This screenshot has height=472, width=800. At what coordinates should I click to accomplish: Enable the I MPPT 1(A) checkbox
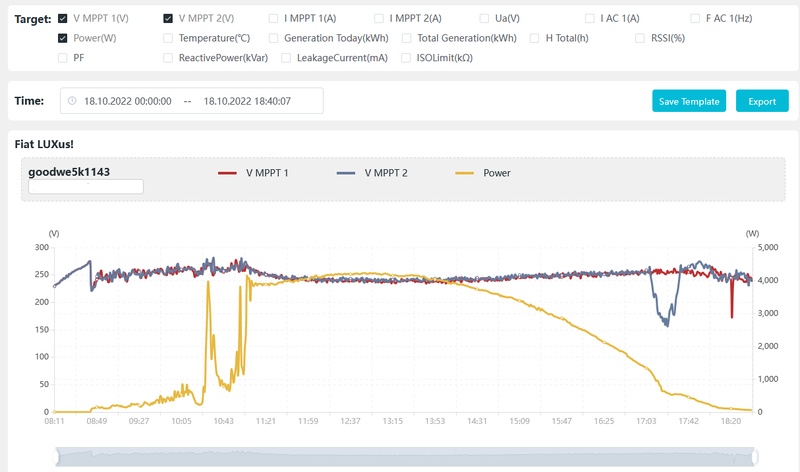[x=273, y=18]
